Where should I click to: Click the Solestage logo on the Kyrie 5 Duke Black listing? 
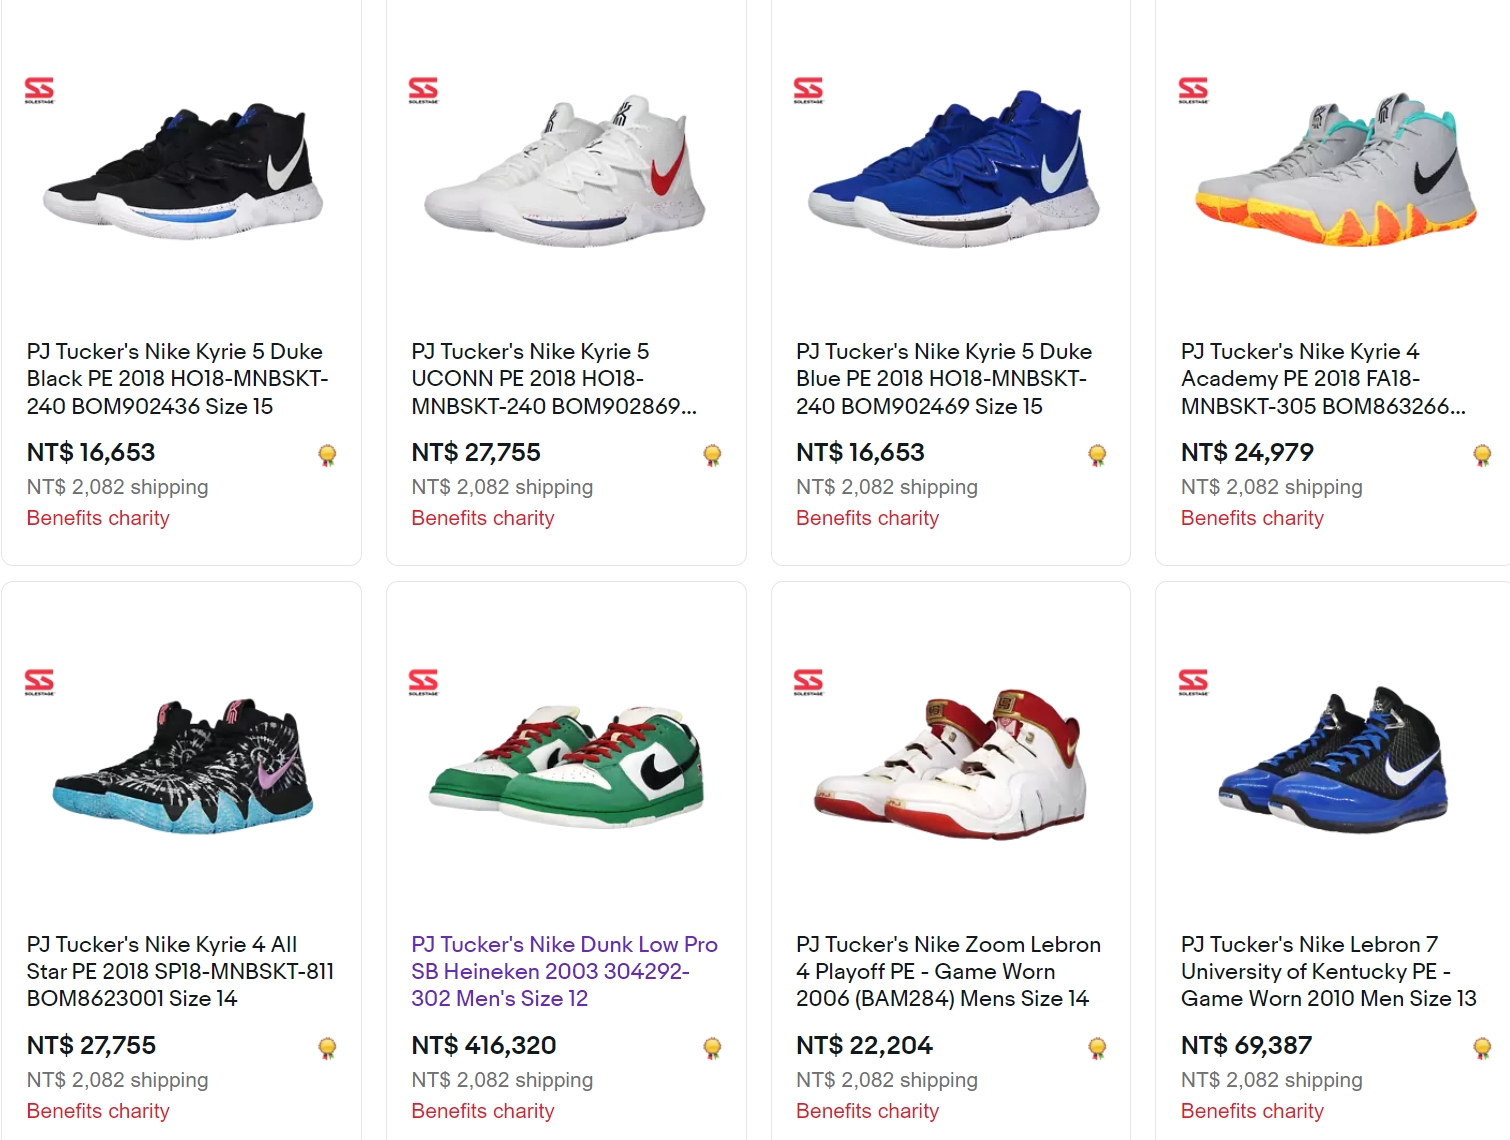click(38, 89)
